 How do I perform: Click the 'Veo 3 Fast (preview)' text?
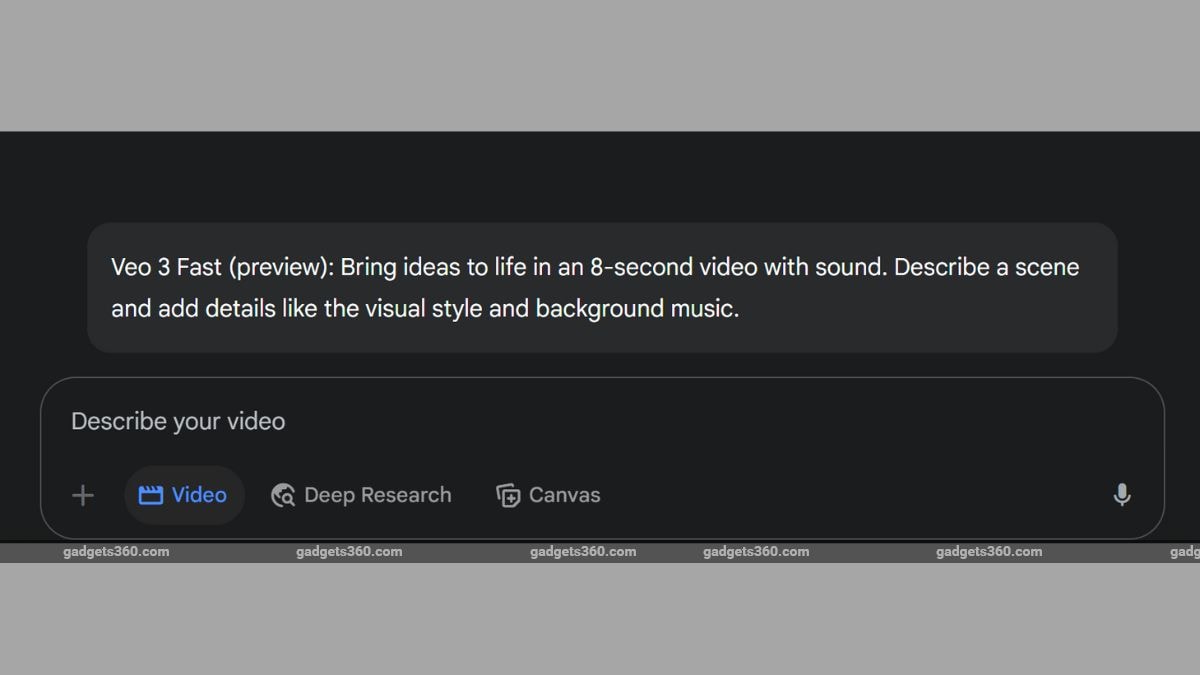pos(225,268)
